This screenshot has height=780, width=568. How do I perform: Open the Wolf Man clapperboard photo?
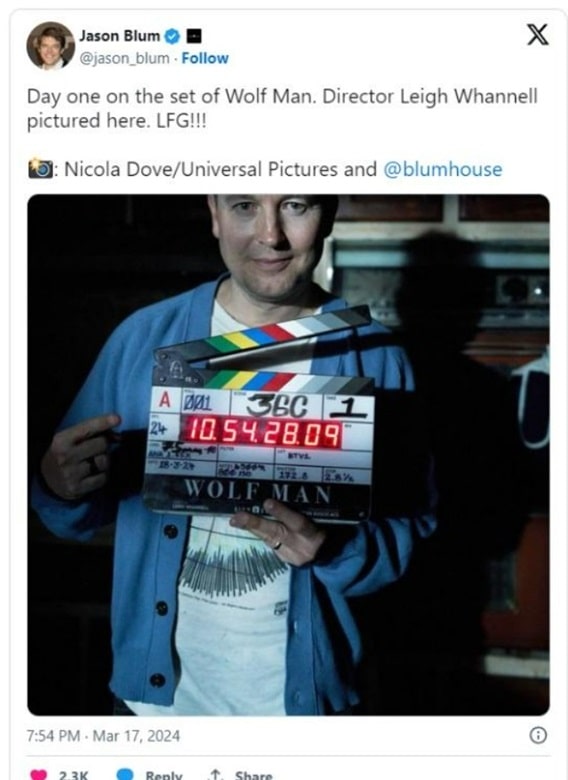coord(288,455)
